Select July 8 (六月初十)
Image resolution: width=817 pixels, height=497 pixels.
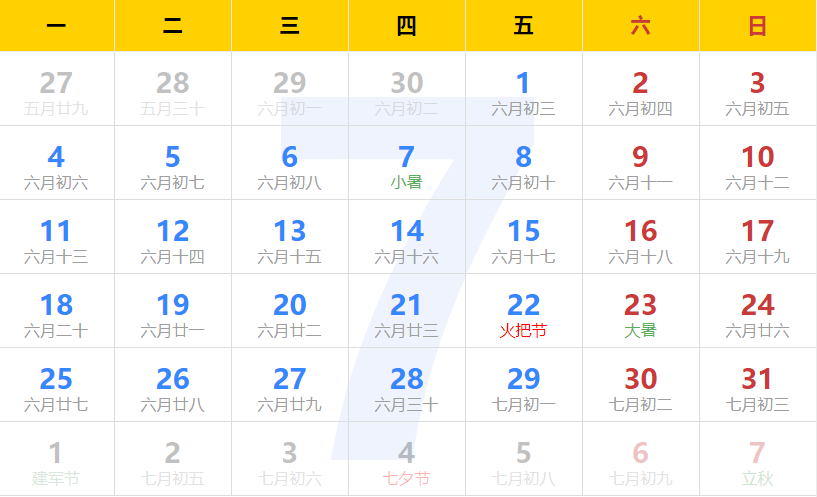click(524, 163)
